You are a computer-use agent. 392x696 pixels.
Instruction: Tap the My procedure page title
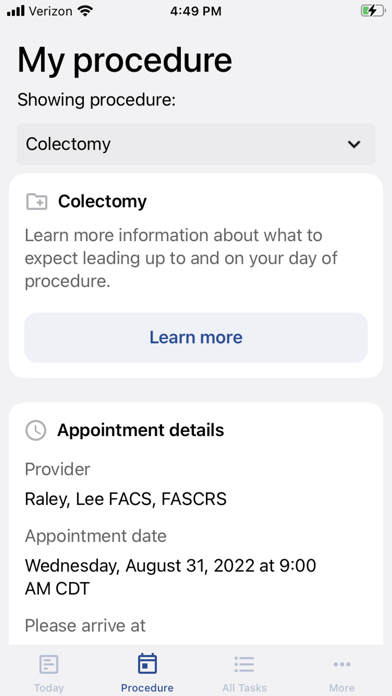[x=125, y=59]
